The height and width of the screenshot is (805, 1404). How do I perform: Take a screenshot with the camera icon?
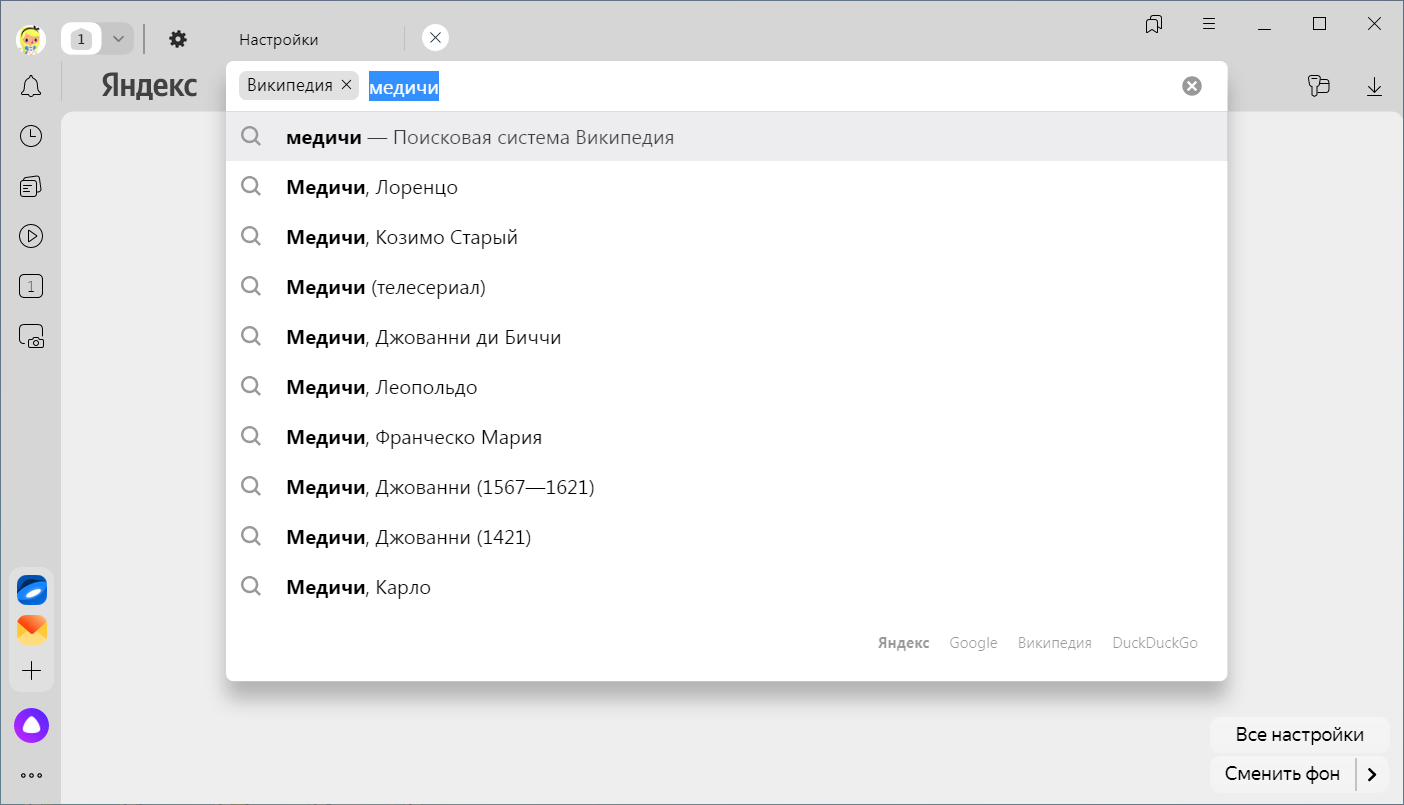(31, 336)
